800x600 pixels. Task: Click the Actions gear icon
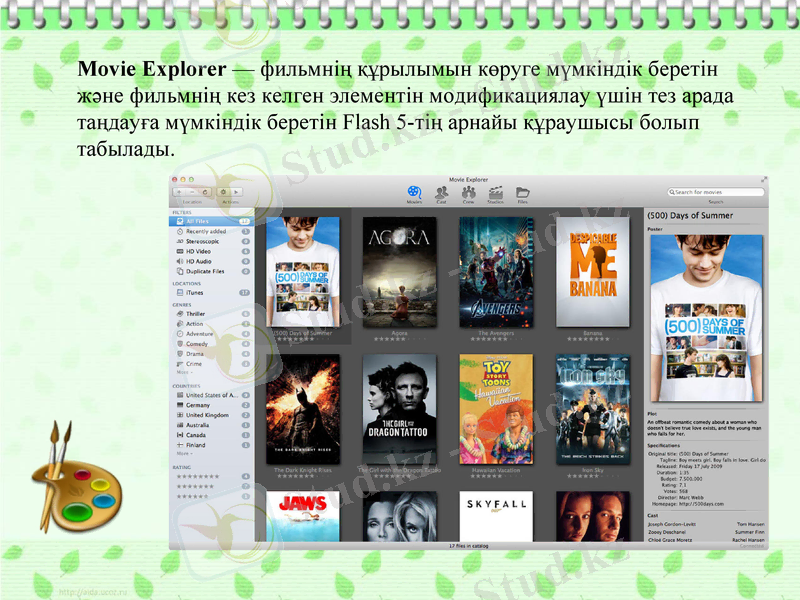pos(223,193)
